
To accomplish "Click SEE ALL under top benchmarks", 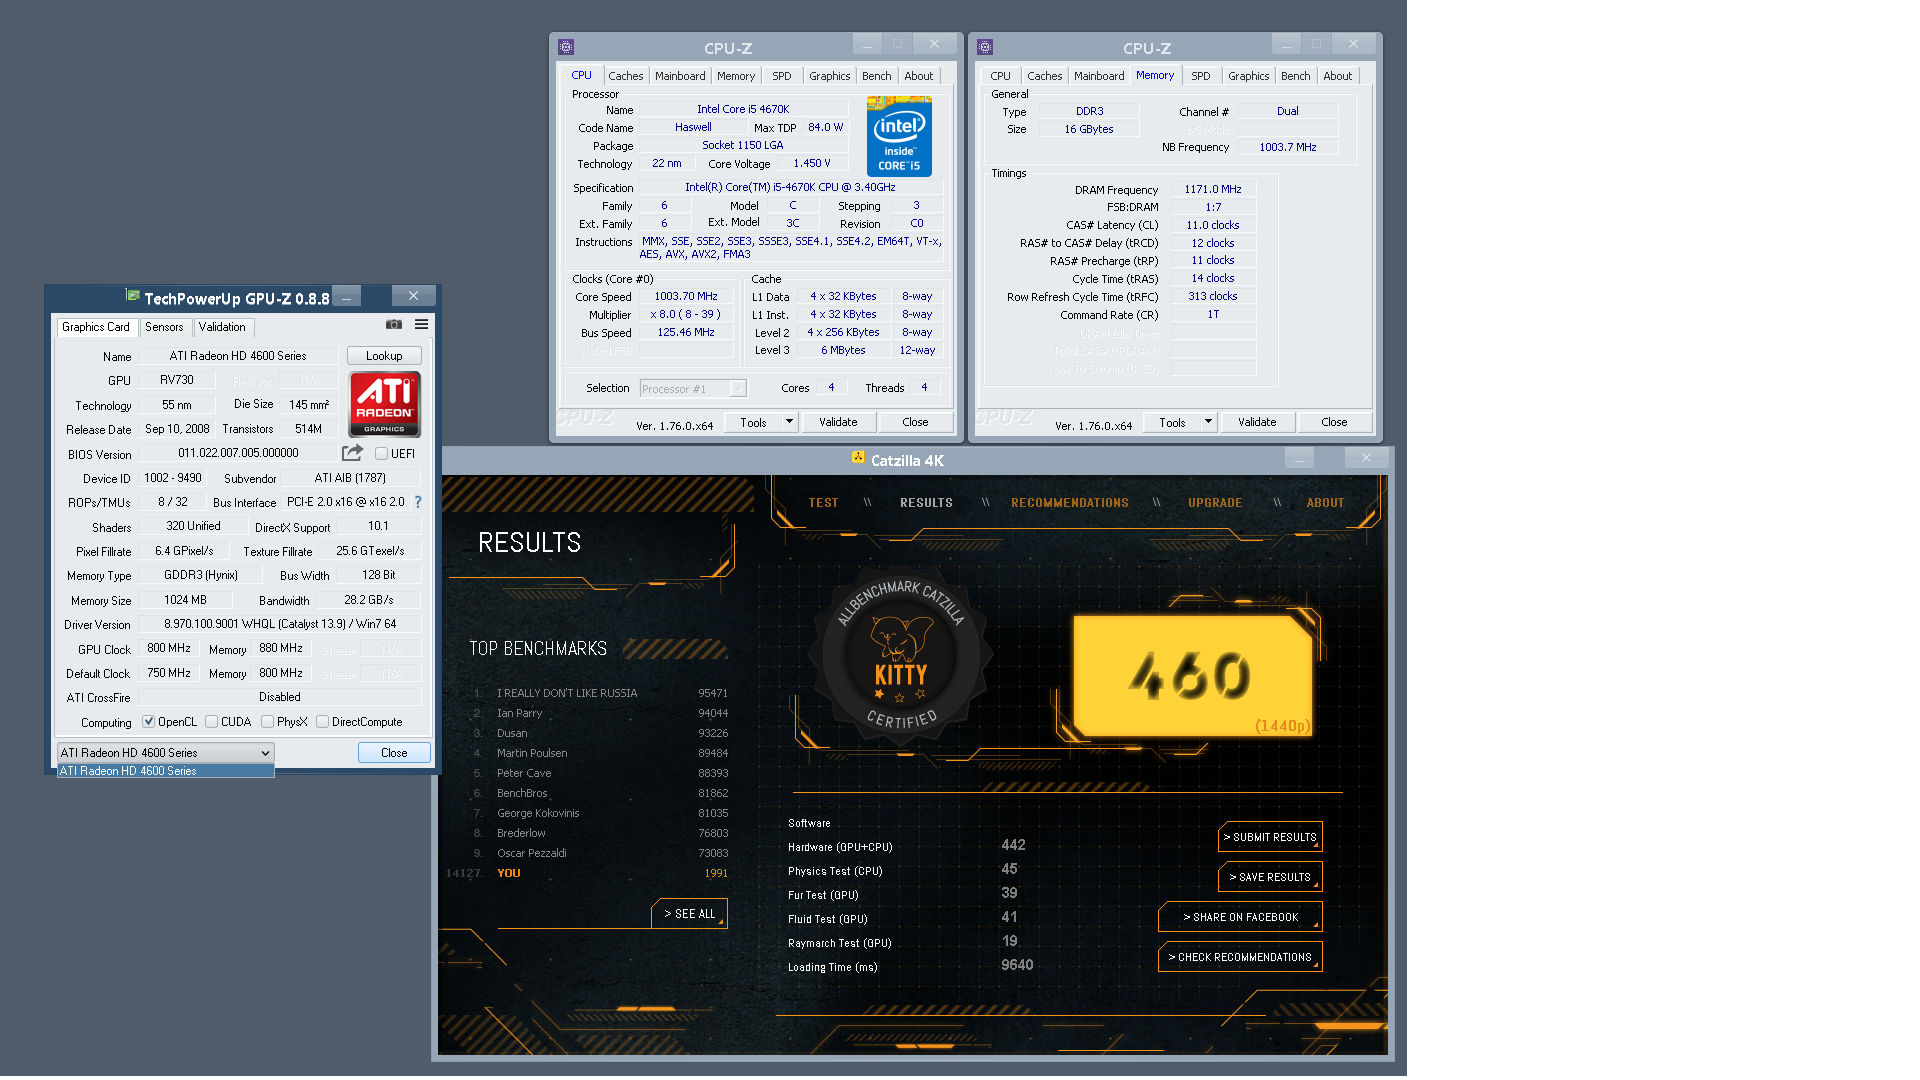I will (690, 914).
